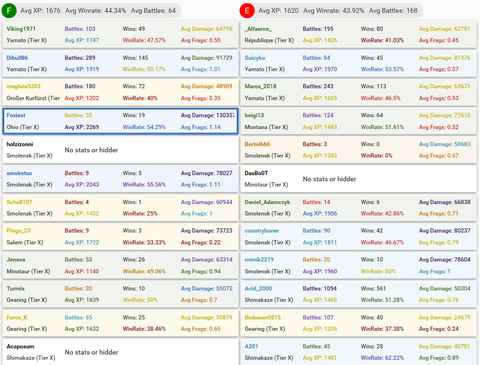Click Foxiest's WinRate: 54.29% value
The height and width of the screenshot is (365, 480).
click(x=144, y=127)
